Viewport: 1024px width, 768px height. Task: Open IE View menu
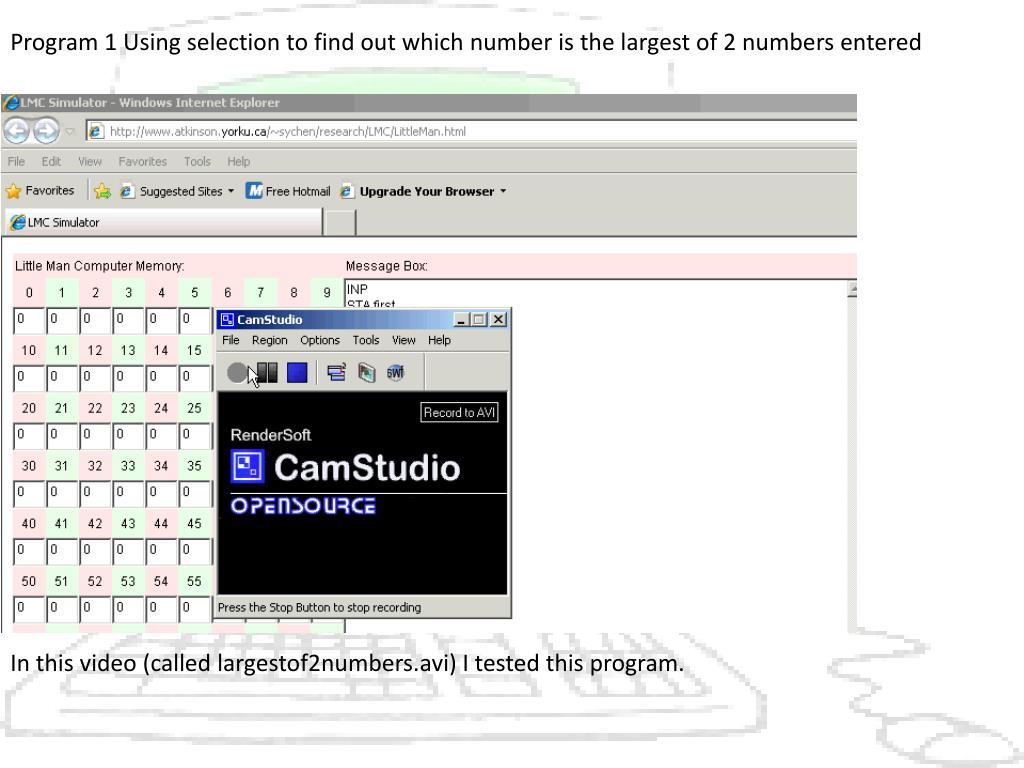[x=90, y=161]
